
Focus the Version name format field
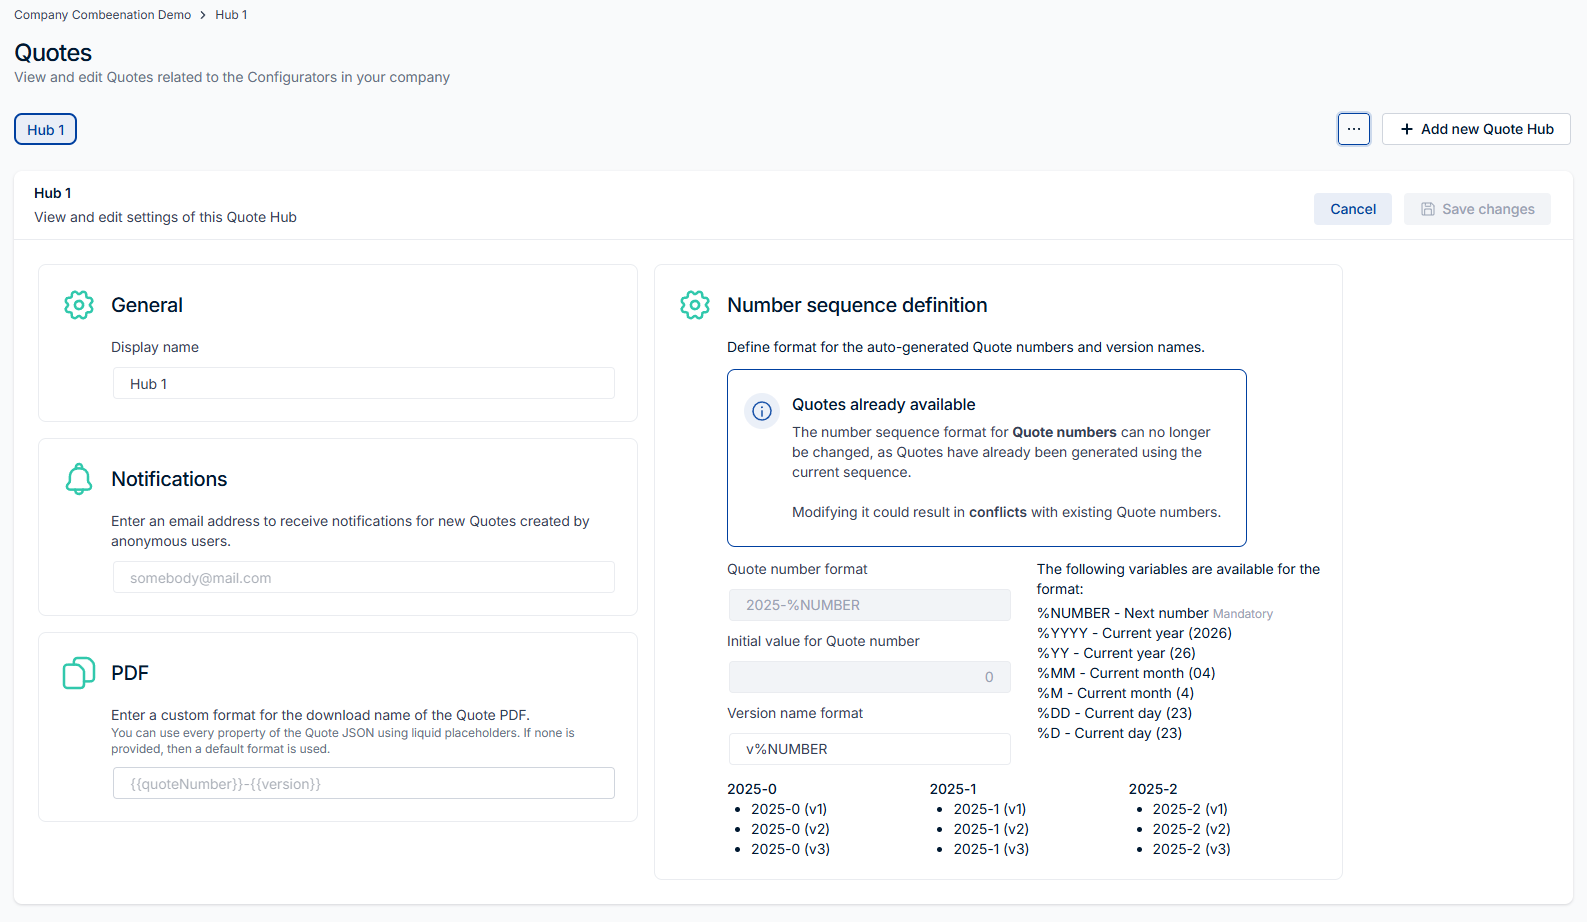869,749
